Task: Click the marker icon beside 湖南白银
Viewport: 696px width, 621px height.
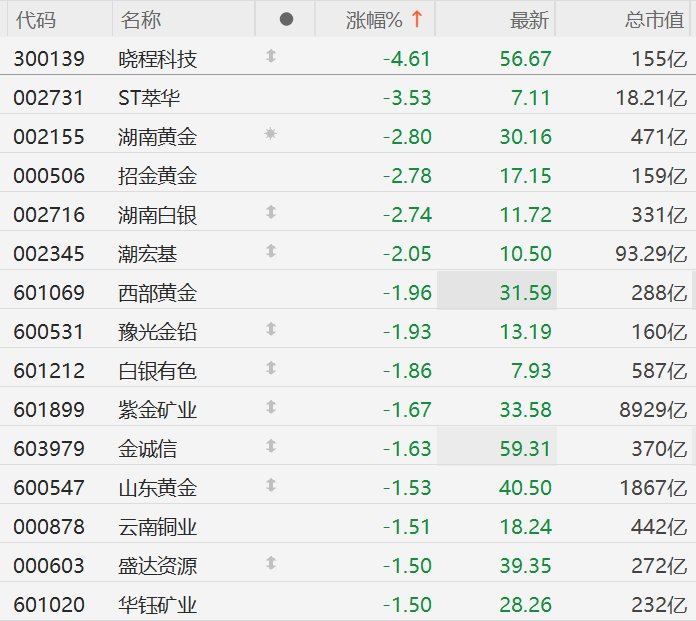Action: (x=270, y=213)
